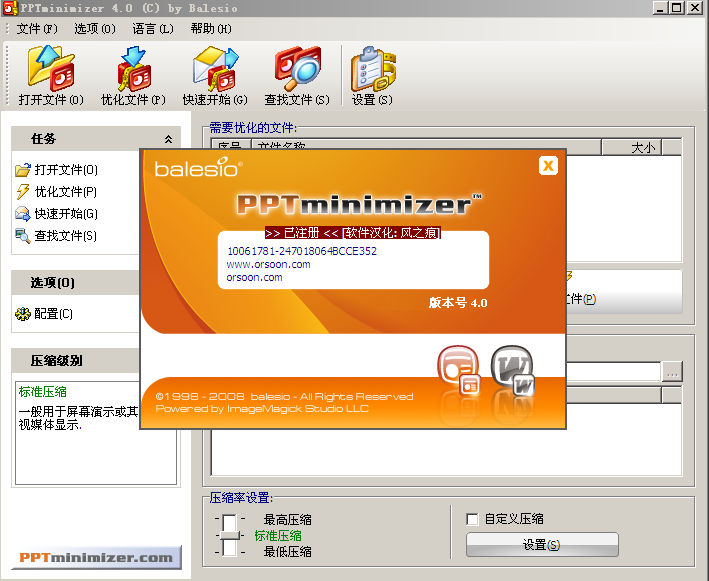Click 快速开始(G) task link in sidebar
Viewport: 709px width, 581px height.
[66, 213]
